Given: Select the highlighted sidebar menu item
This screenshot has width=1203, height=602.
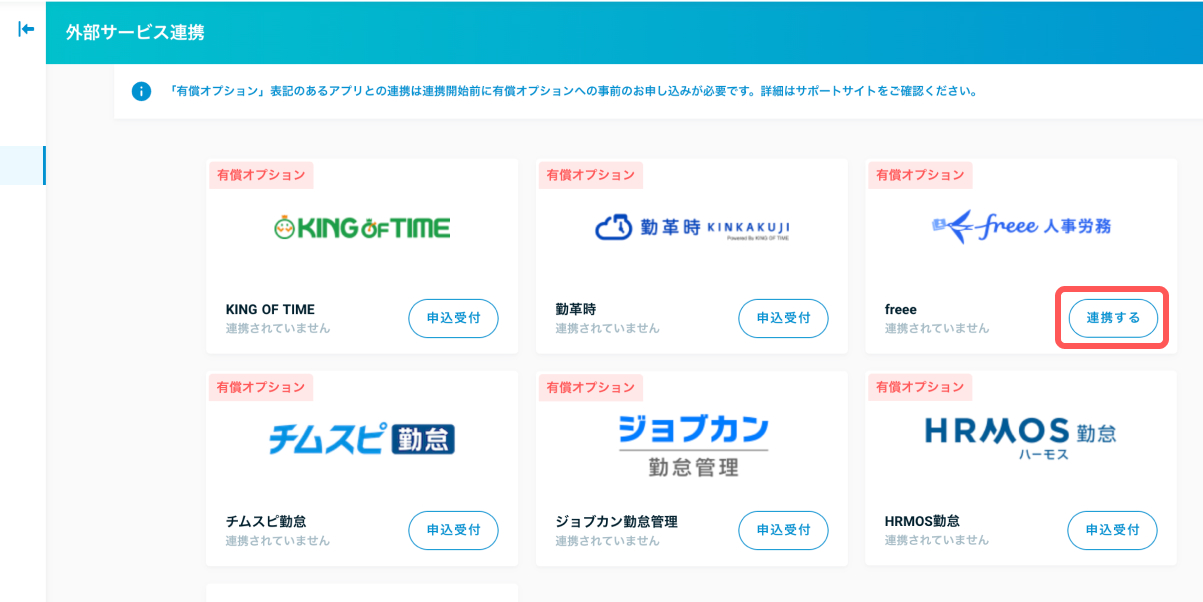Looking at the screenshot, I should coord(22,165).
